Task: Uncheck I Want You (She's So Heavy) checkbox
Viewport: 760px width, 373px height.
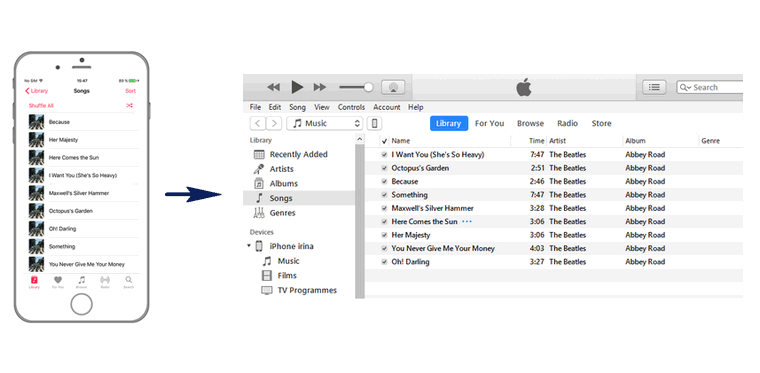Action: coord(384,155)
